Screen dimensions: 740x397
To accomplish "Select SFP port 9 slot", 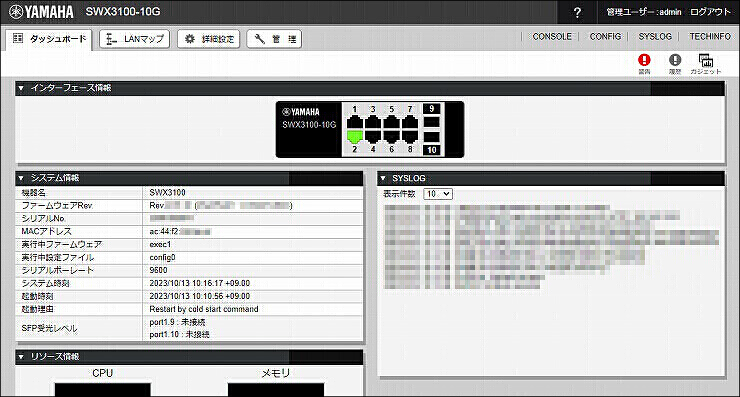I will [431, 122].
